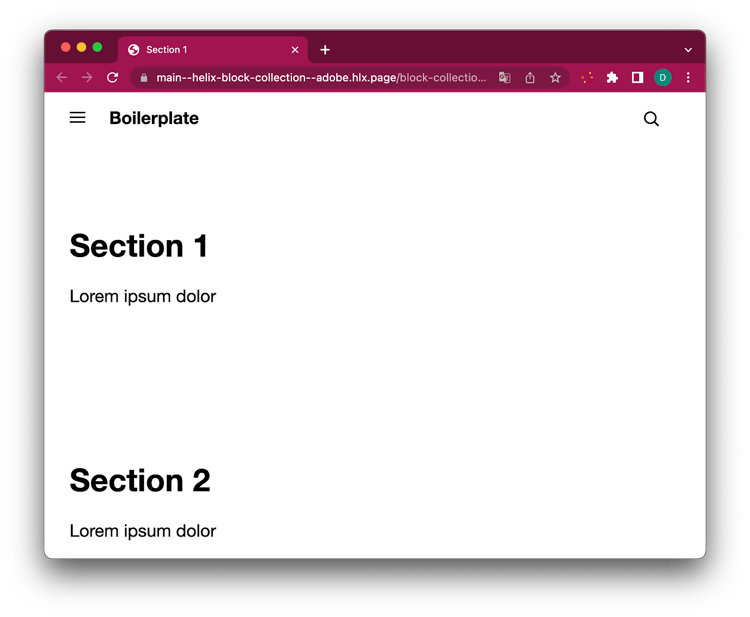
Task: Click the browser forward arrow
Action: 87,77
